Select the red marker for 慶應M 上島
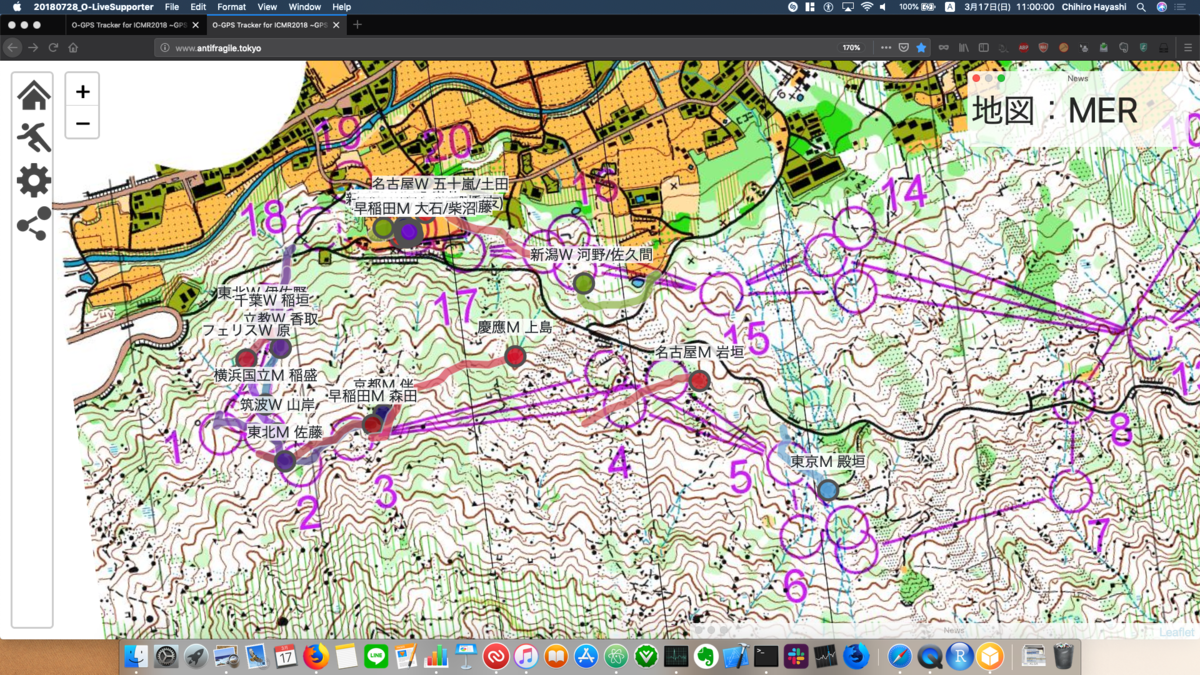The height and width of the screenshot is (675, 1200). click(515, 356)
